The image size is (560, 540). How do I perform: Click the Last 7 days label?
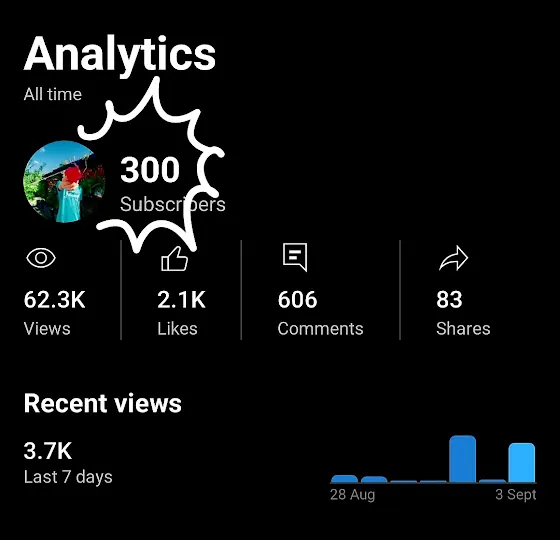click(68, 477)
